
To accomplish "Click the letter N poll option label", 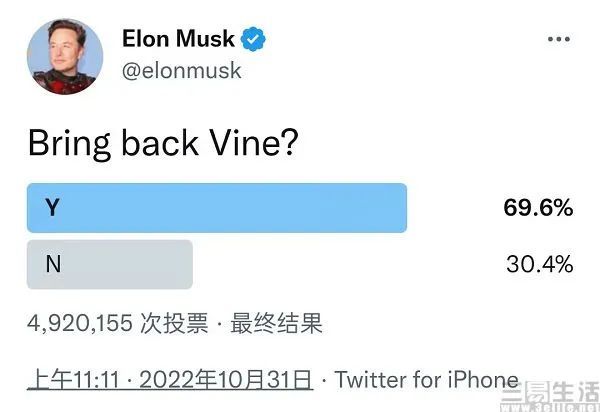I will [x=53, y=265].
